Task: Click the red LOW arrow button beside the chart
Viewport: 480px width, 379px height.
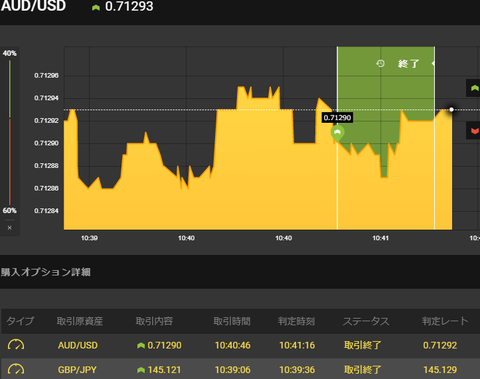Action: 473,130
